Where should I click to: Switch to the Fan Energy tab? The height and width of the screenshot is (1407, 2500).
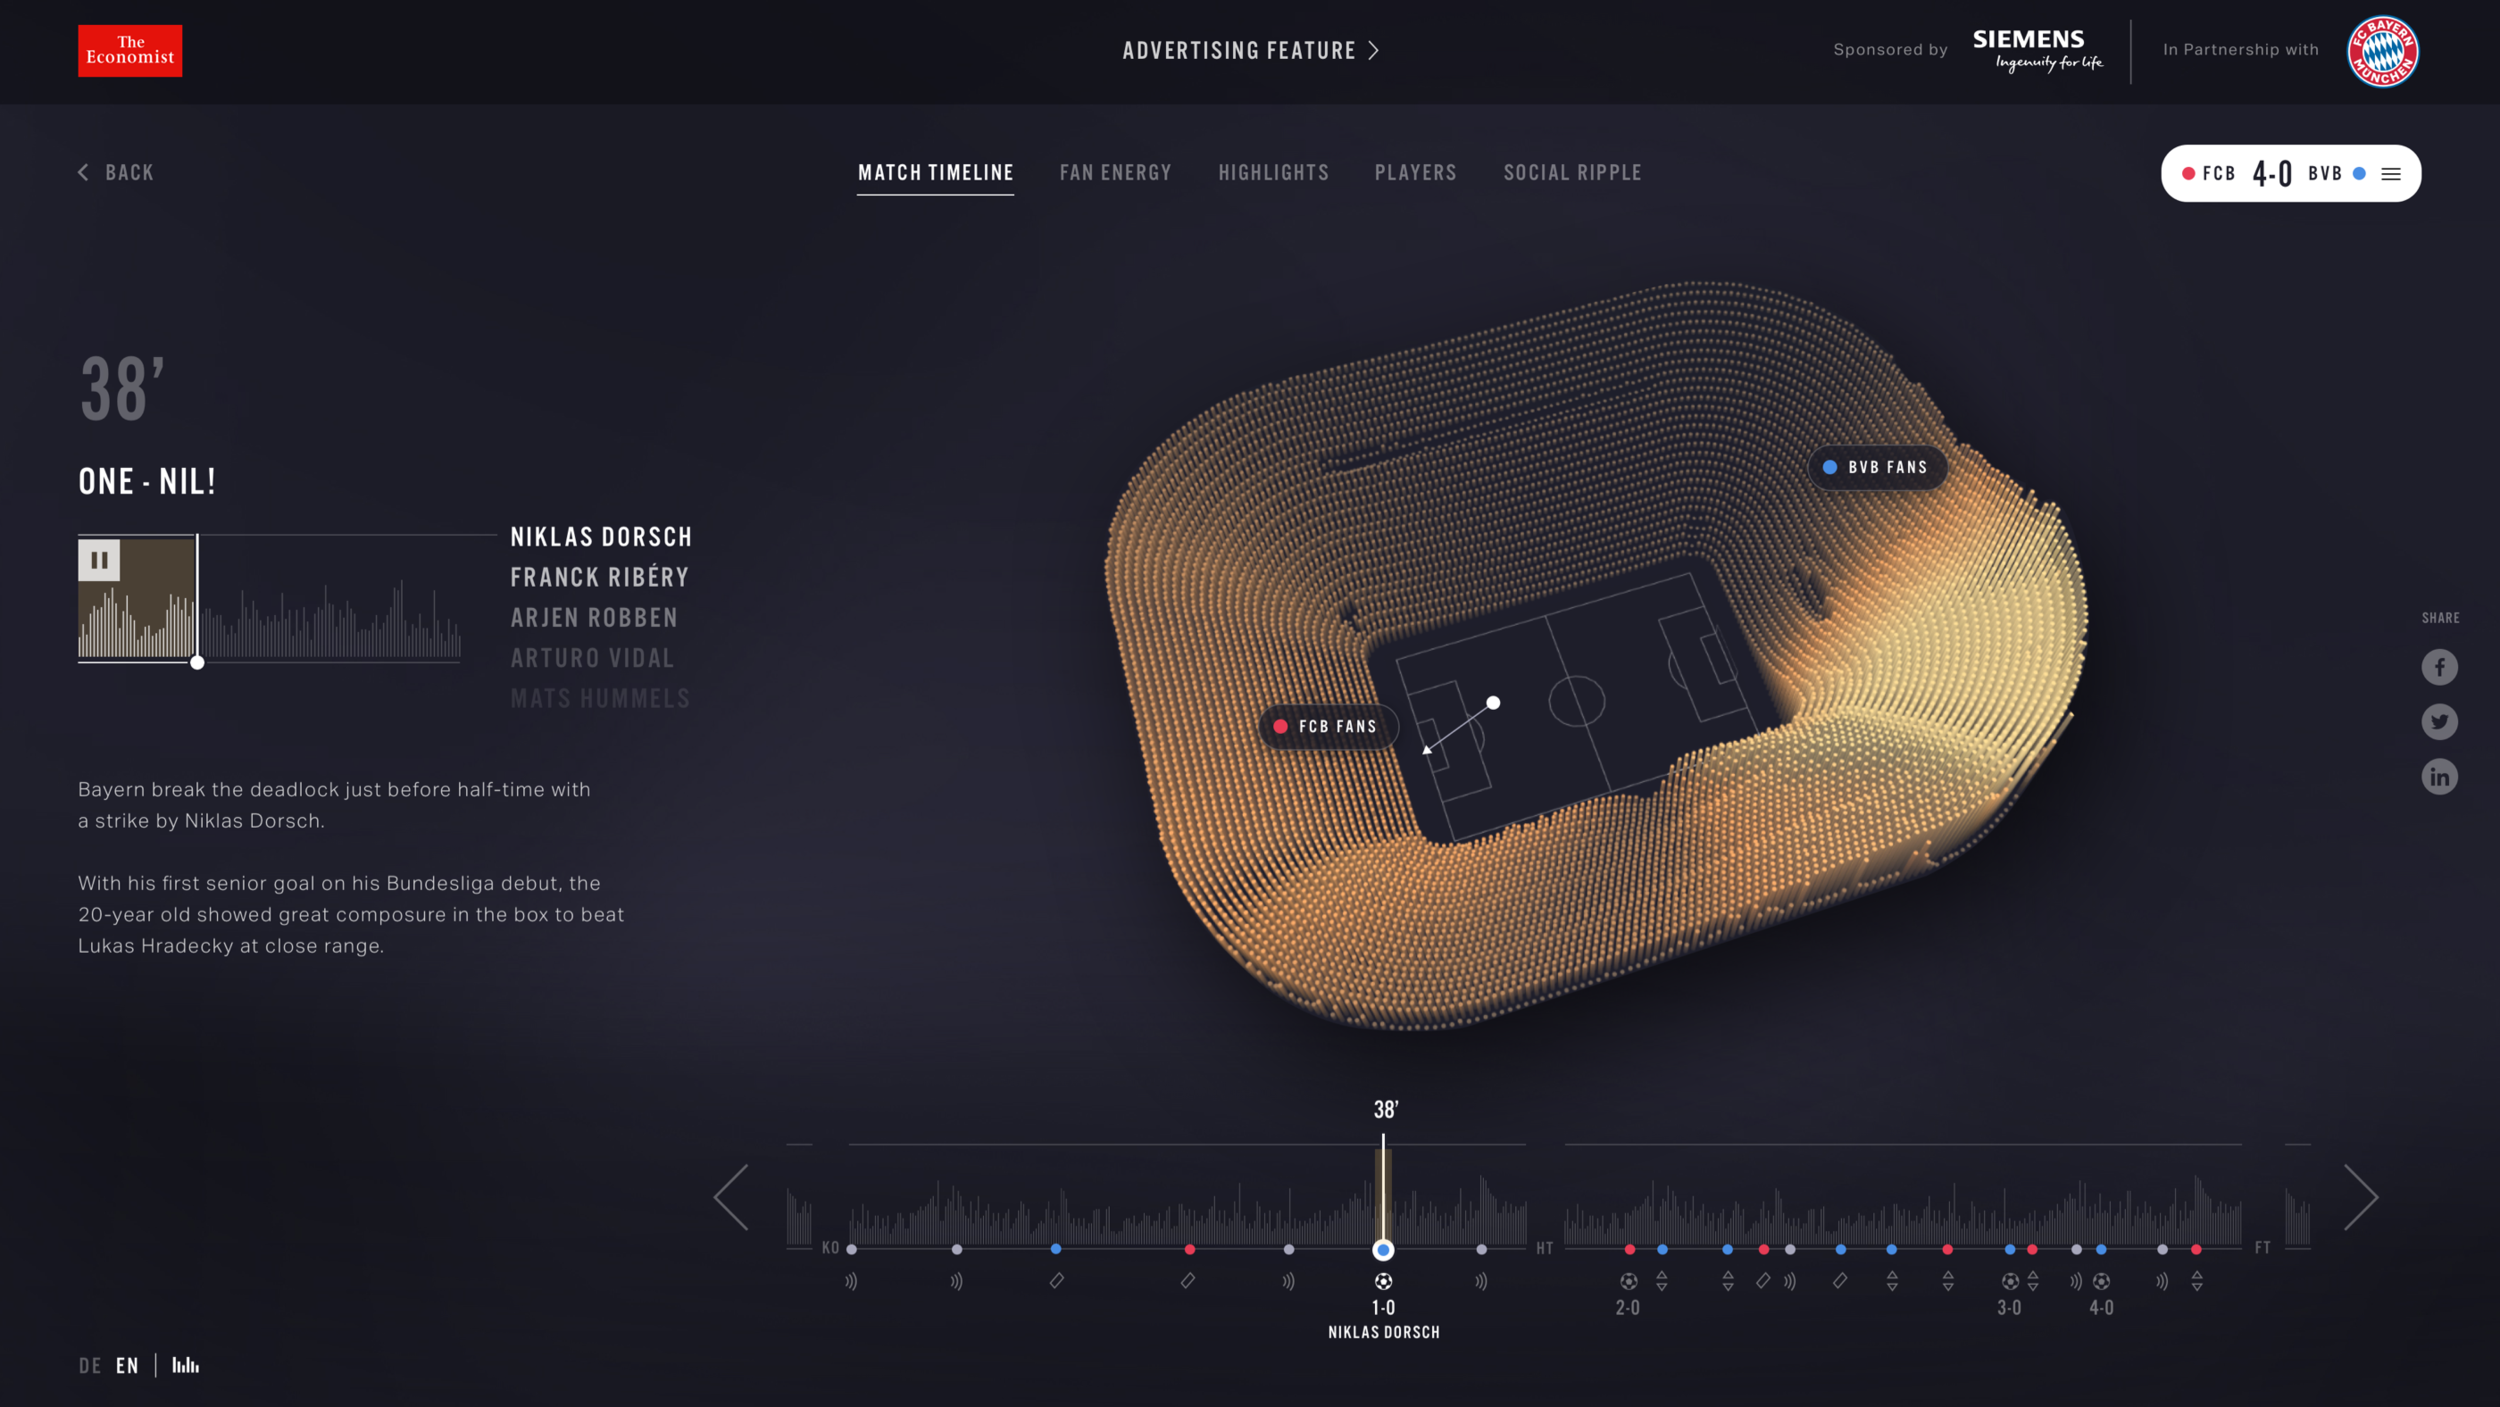pos(1115,173)
